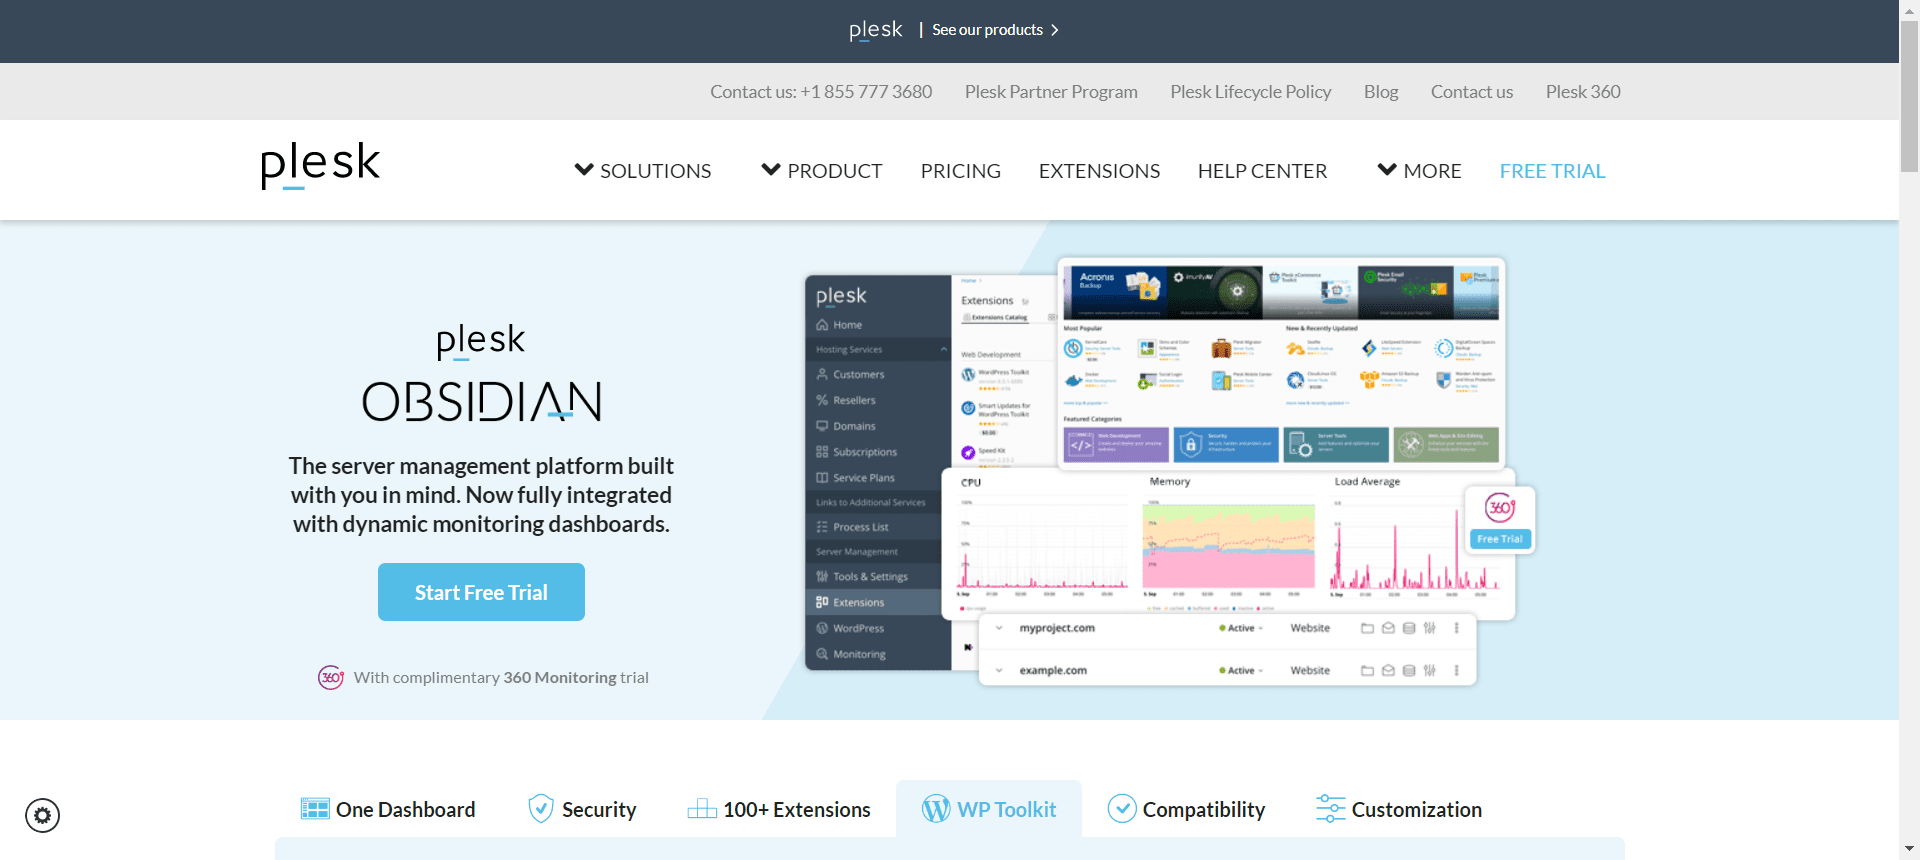Screen dimensions: 1920x860
Task: Click the settings gear icon bottom-left
Action: coord(42,815)
